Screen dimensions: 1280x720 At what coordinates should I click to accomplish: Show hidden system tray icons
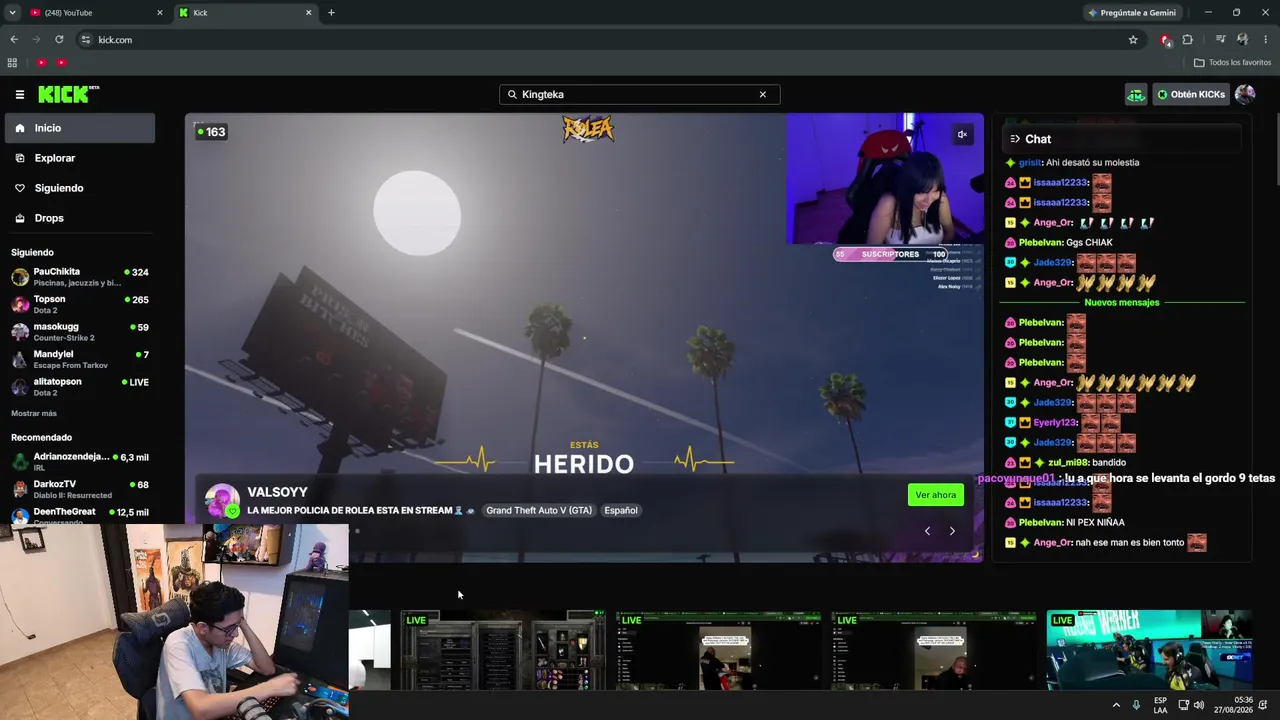pos(1116,705)
